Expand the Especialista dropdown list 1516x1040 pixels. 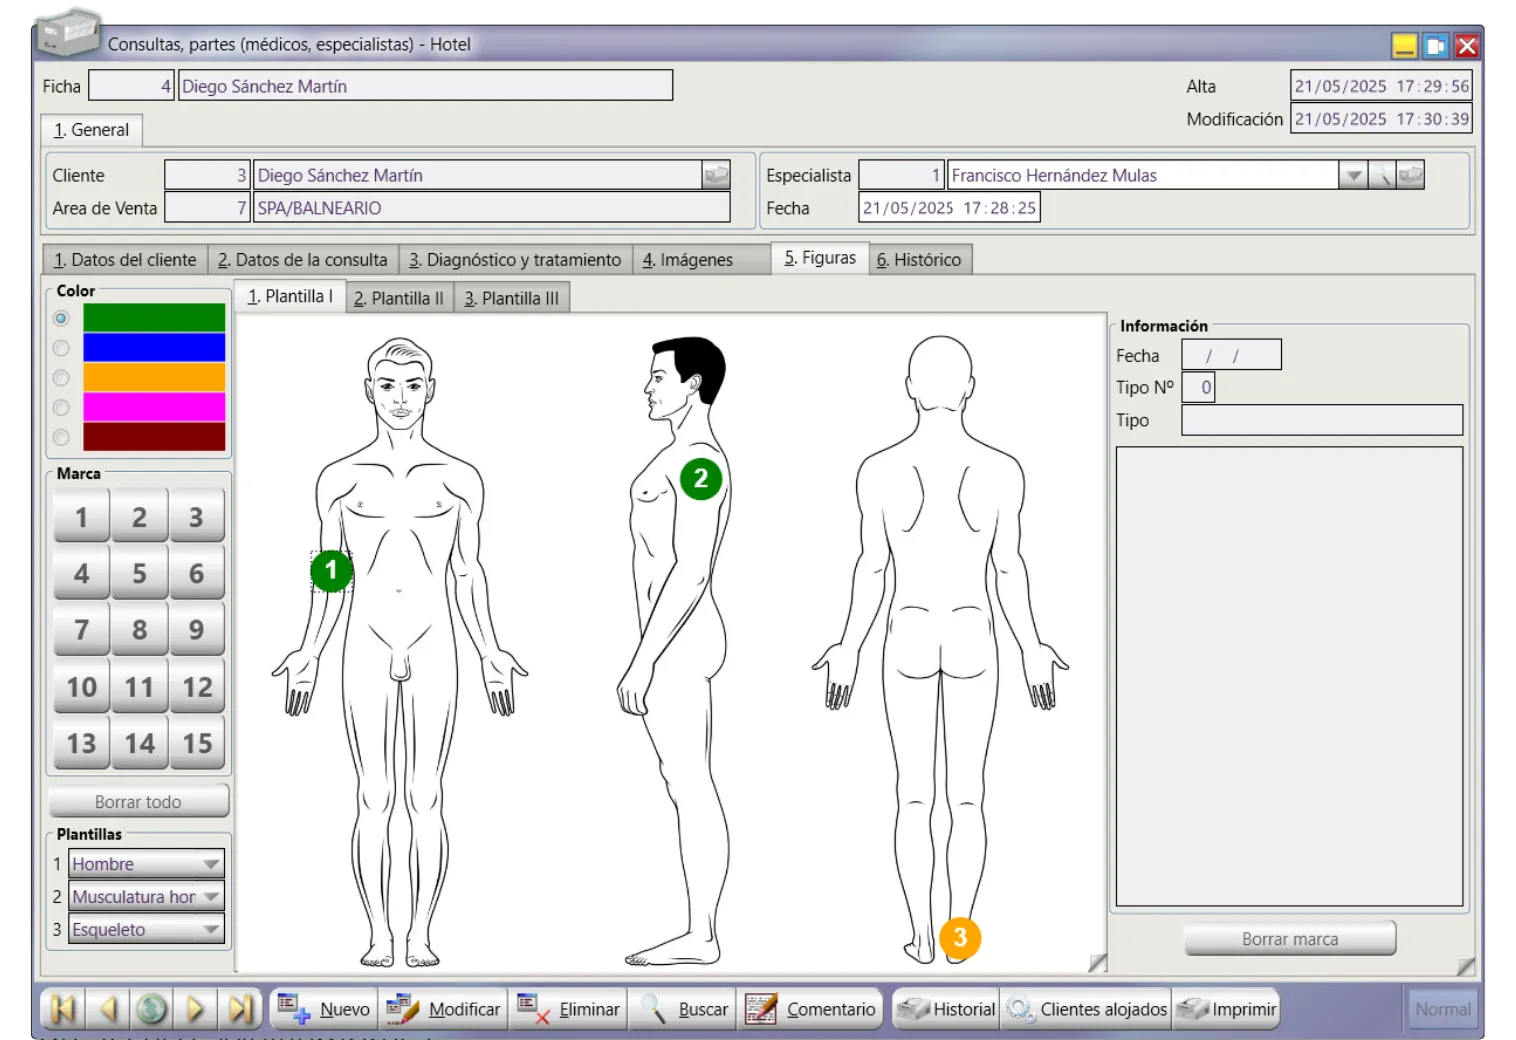click(1352, 175)
